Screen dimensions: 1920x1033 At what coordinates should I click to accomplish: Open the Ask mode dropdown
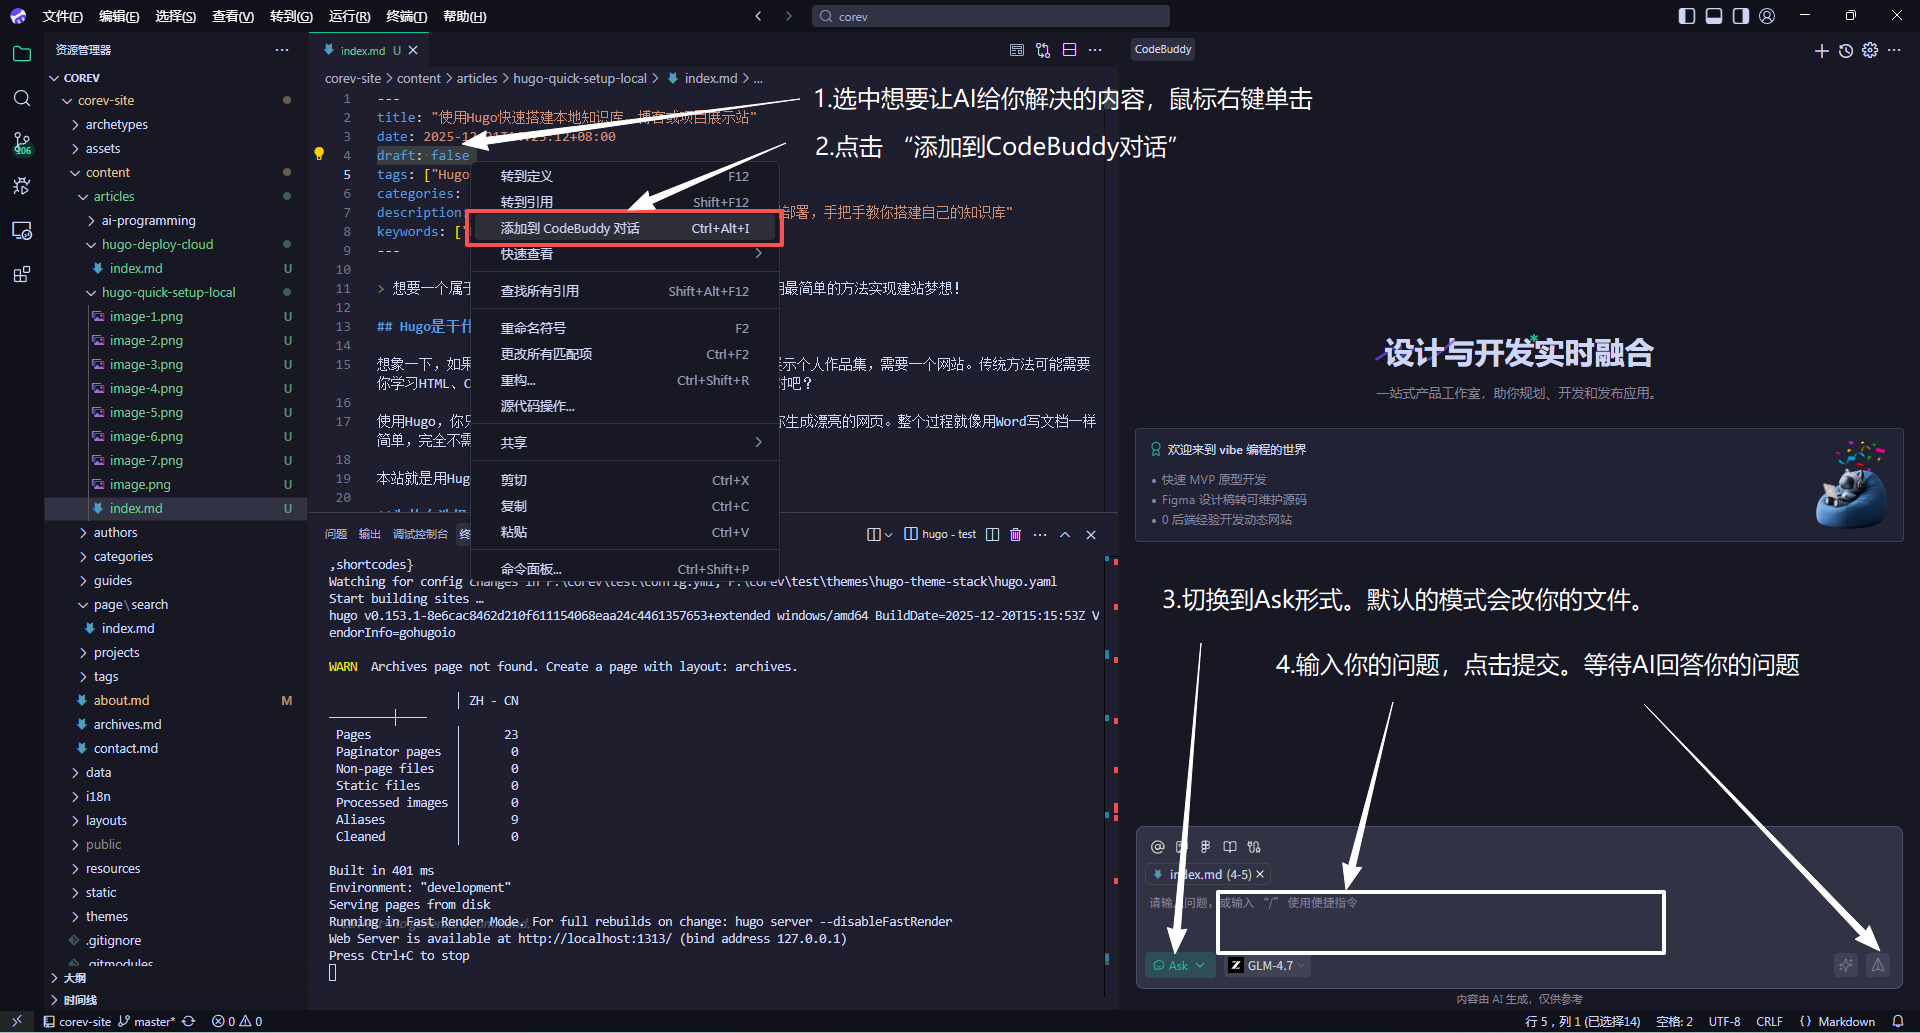coord(1180,965)
